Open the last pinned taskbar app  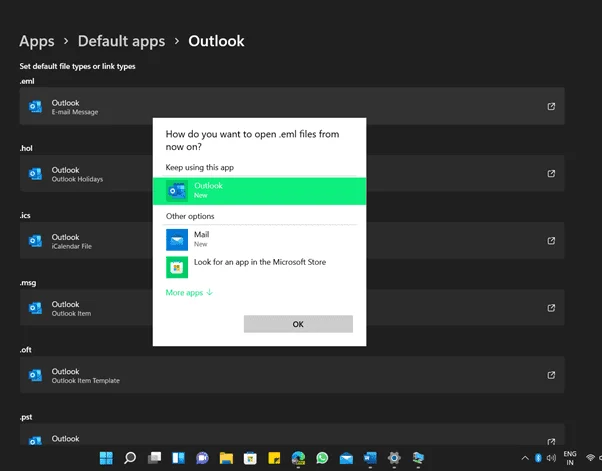[x=418, y=458]
